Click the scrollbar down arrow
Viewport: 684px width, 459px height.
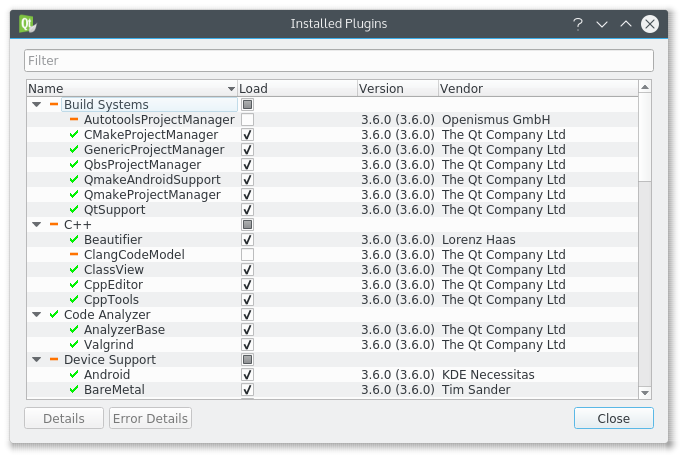pos(645,393)
